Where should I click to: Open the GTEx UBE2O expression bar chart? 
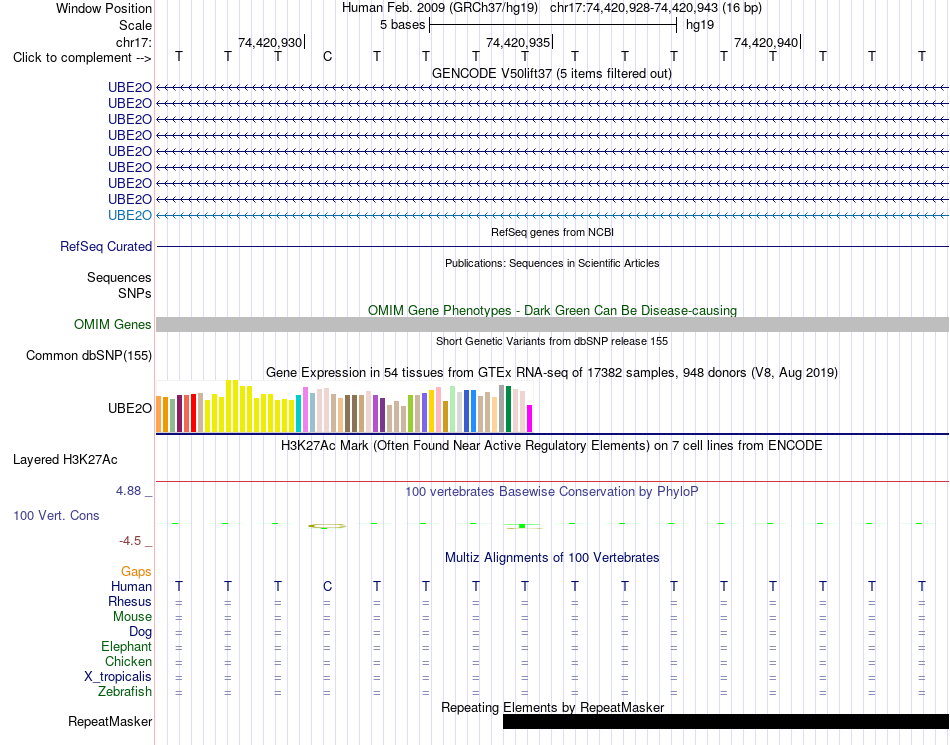(x=344, y=406)
